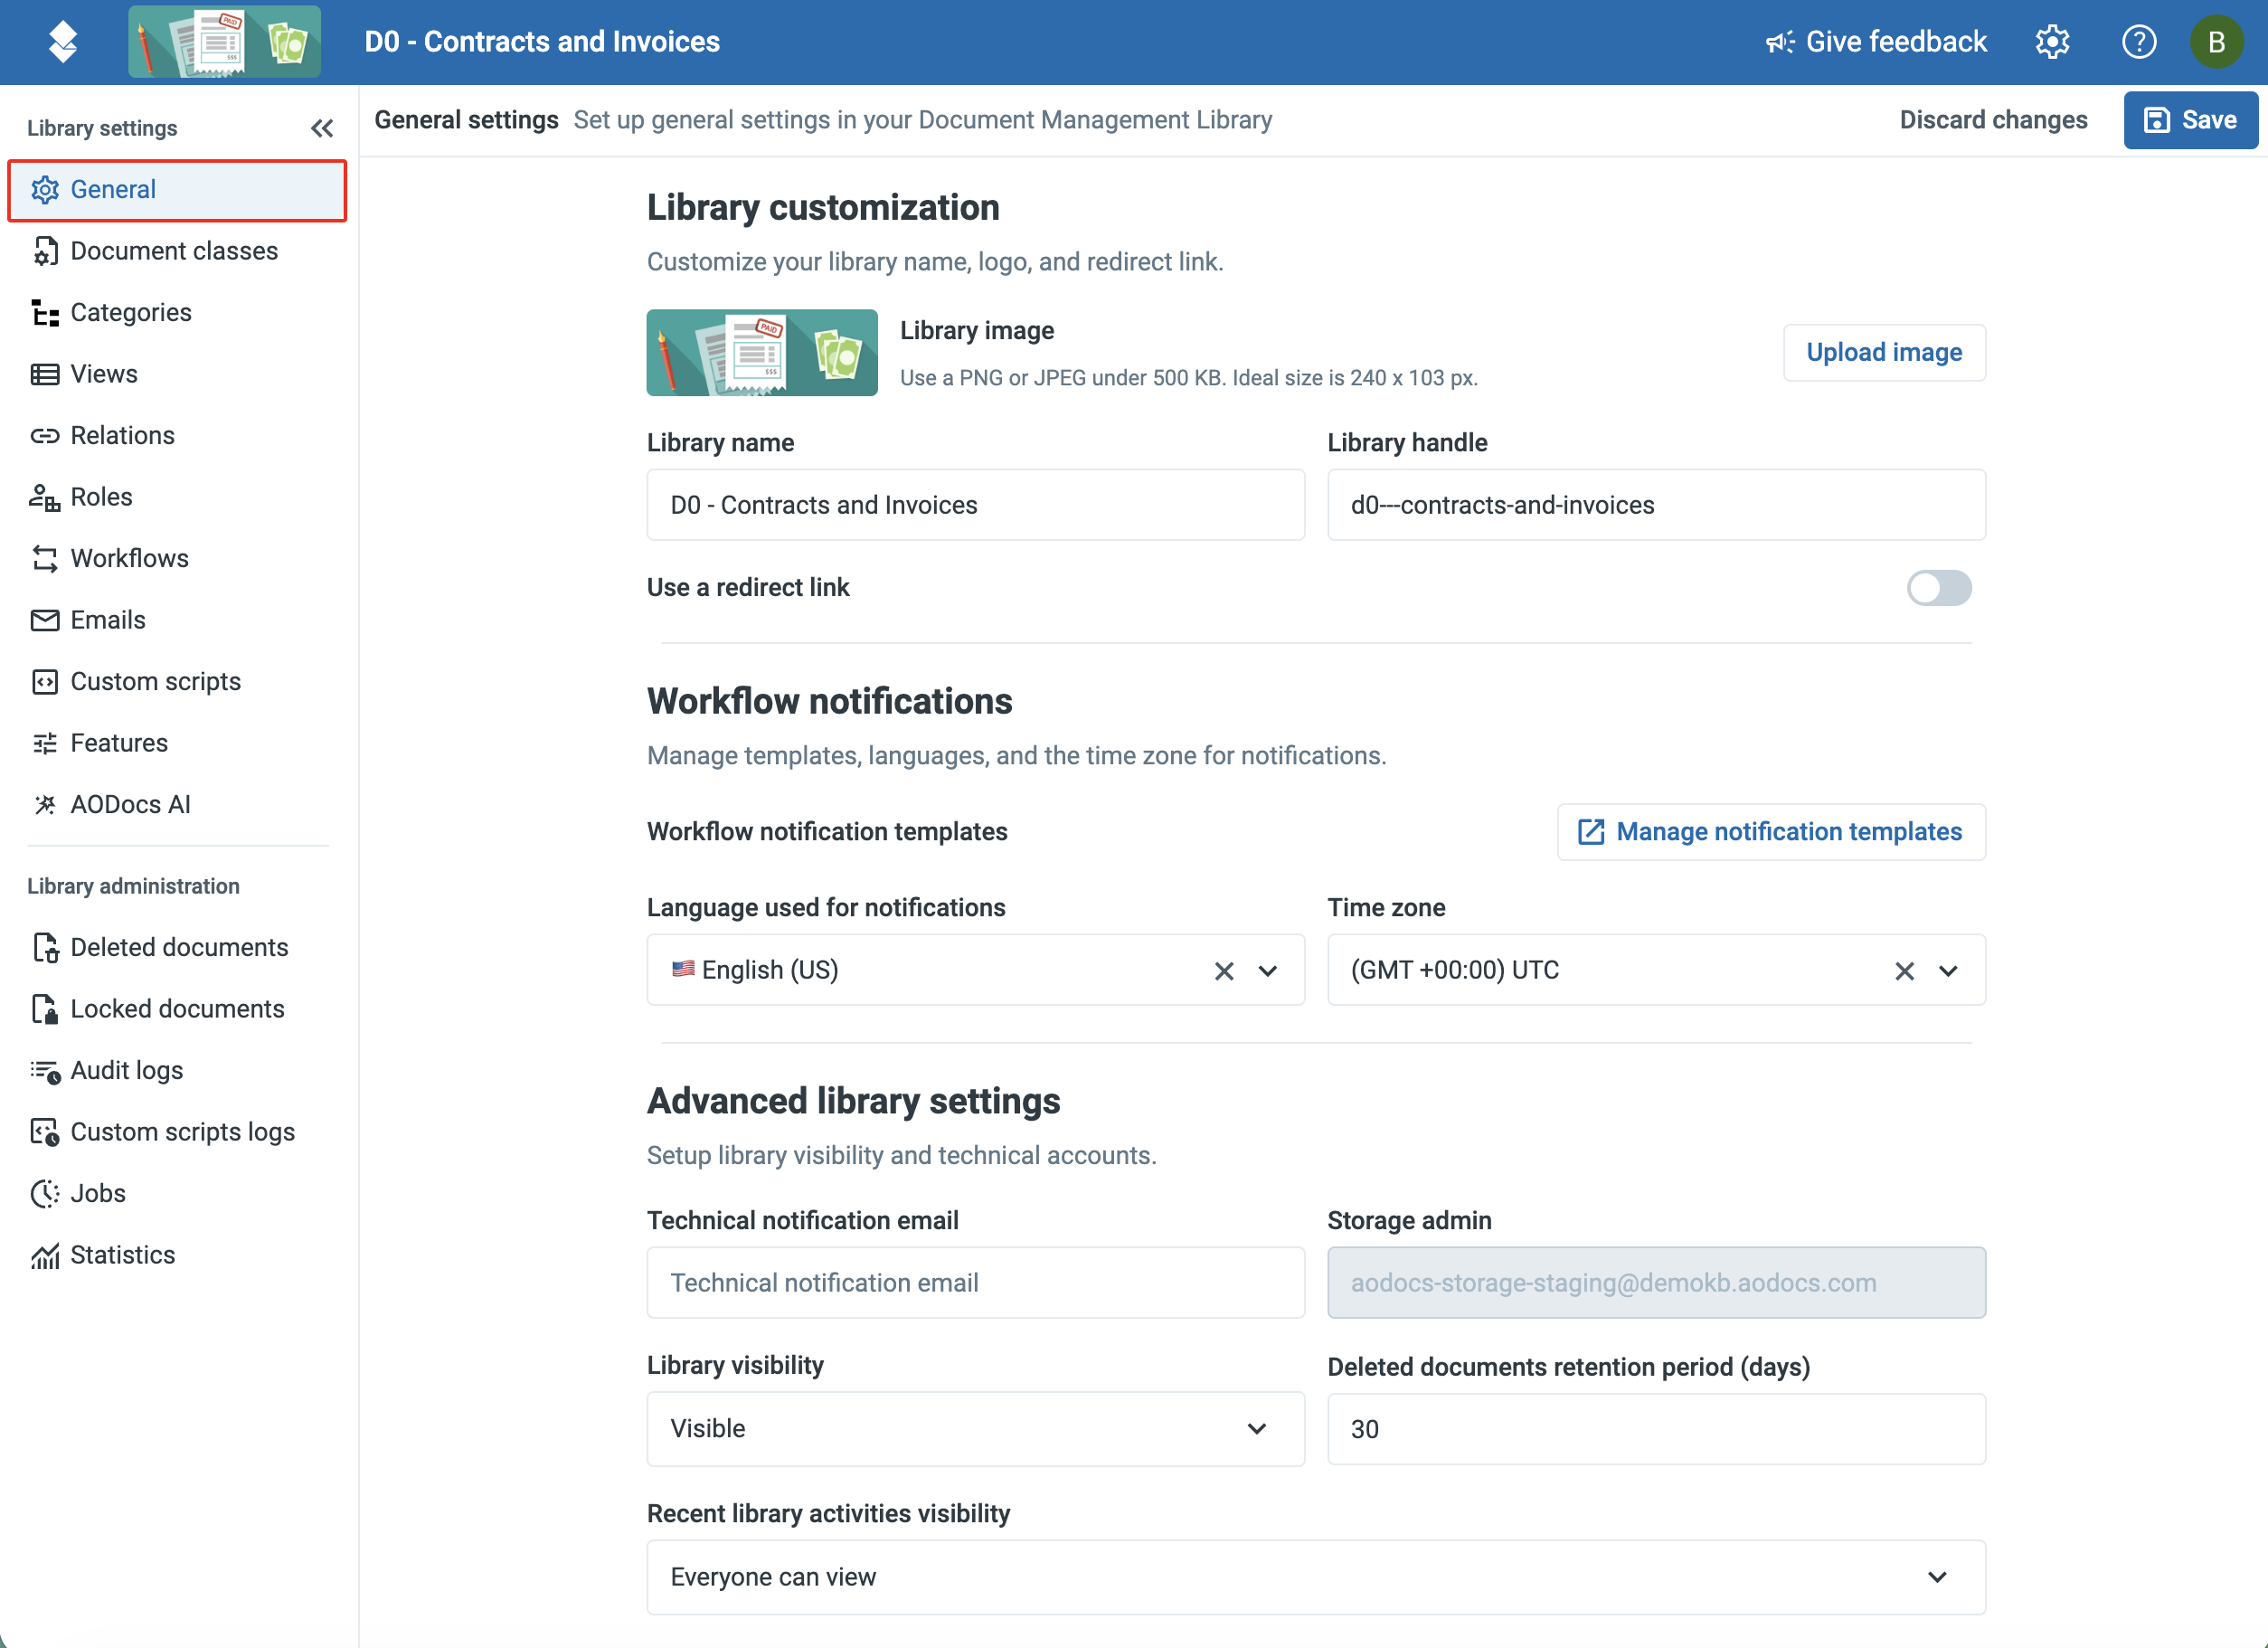Open the user avatar B menu
The width and height of the screenshot is (2268, 1648).
[2216, 42]
